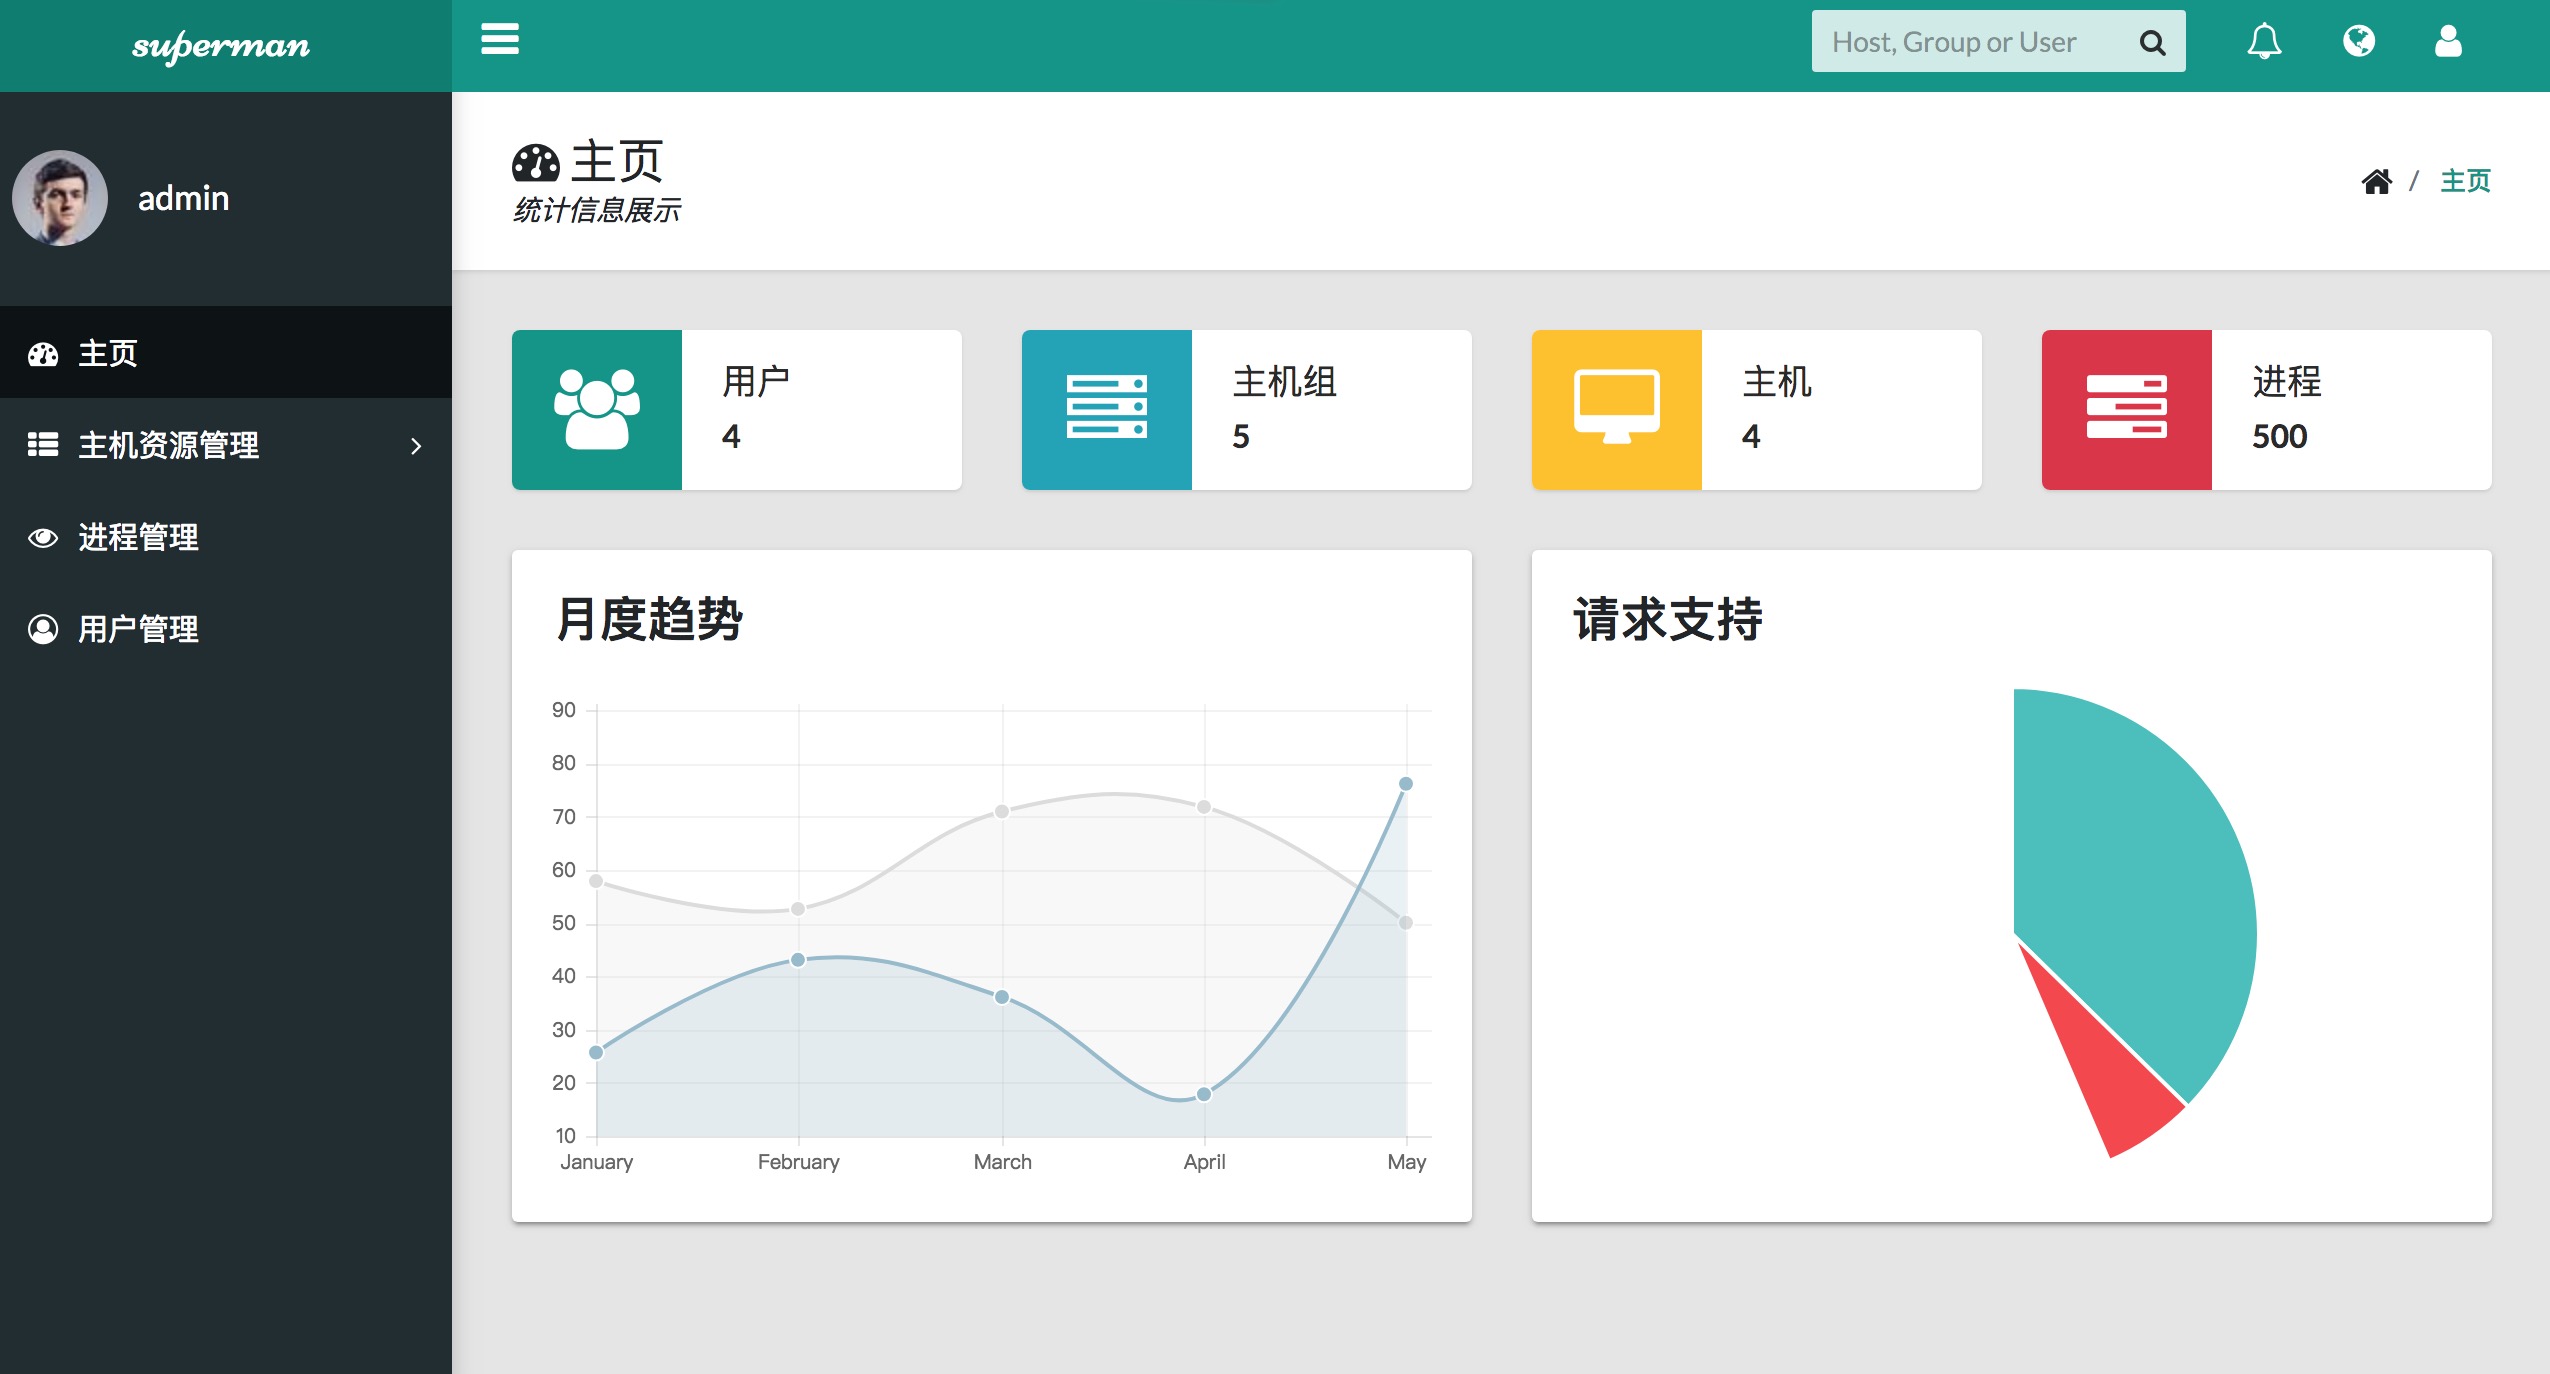The width and height of the screenshot is (2550, 1374).
Task: Click the teal users group icon tile
Action: click(x=597, y=410)
